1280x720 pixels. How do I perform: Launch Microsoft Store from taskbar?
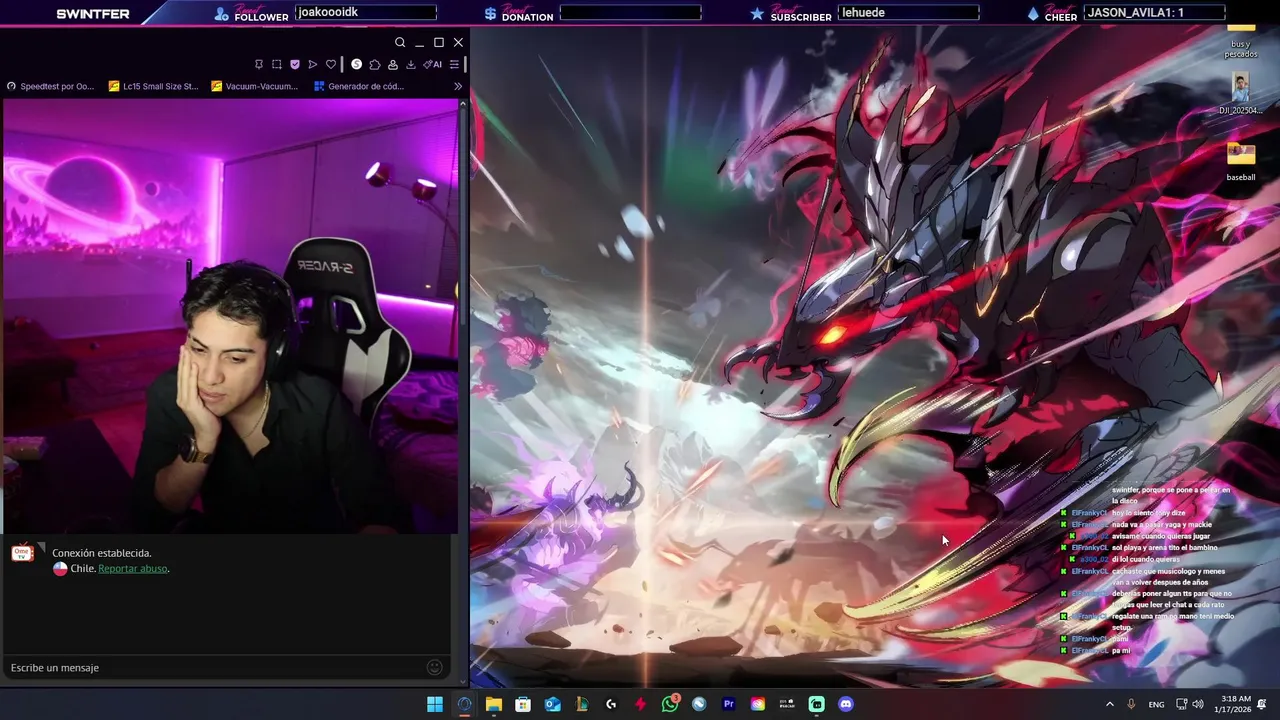523,704
